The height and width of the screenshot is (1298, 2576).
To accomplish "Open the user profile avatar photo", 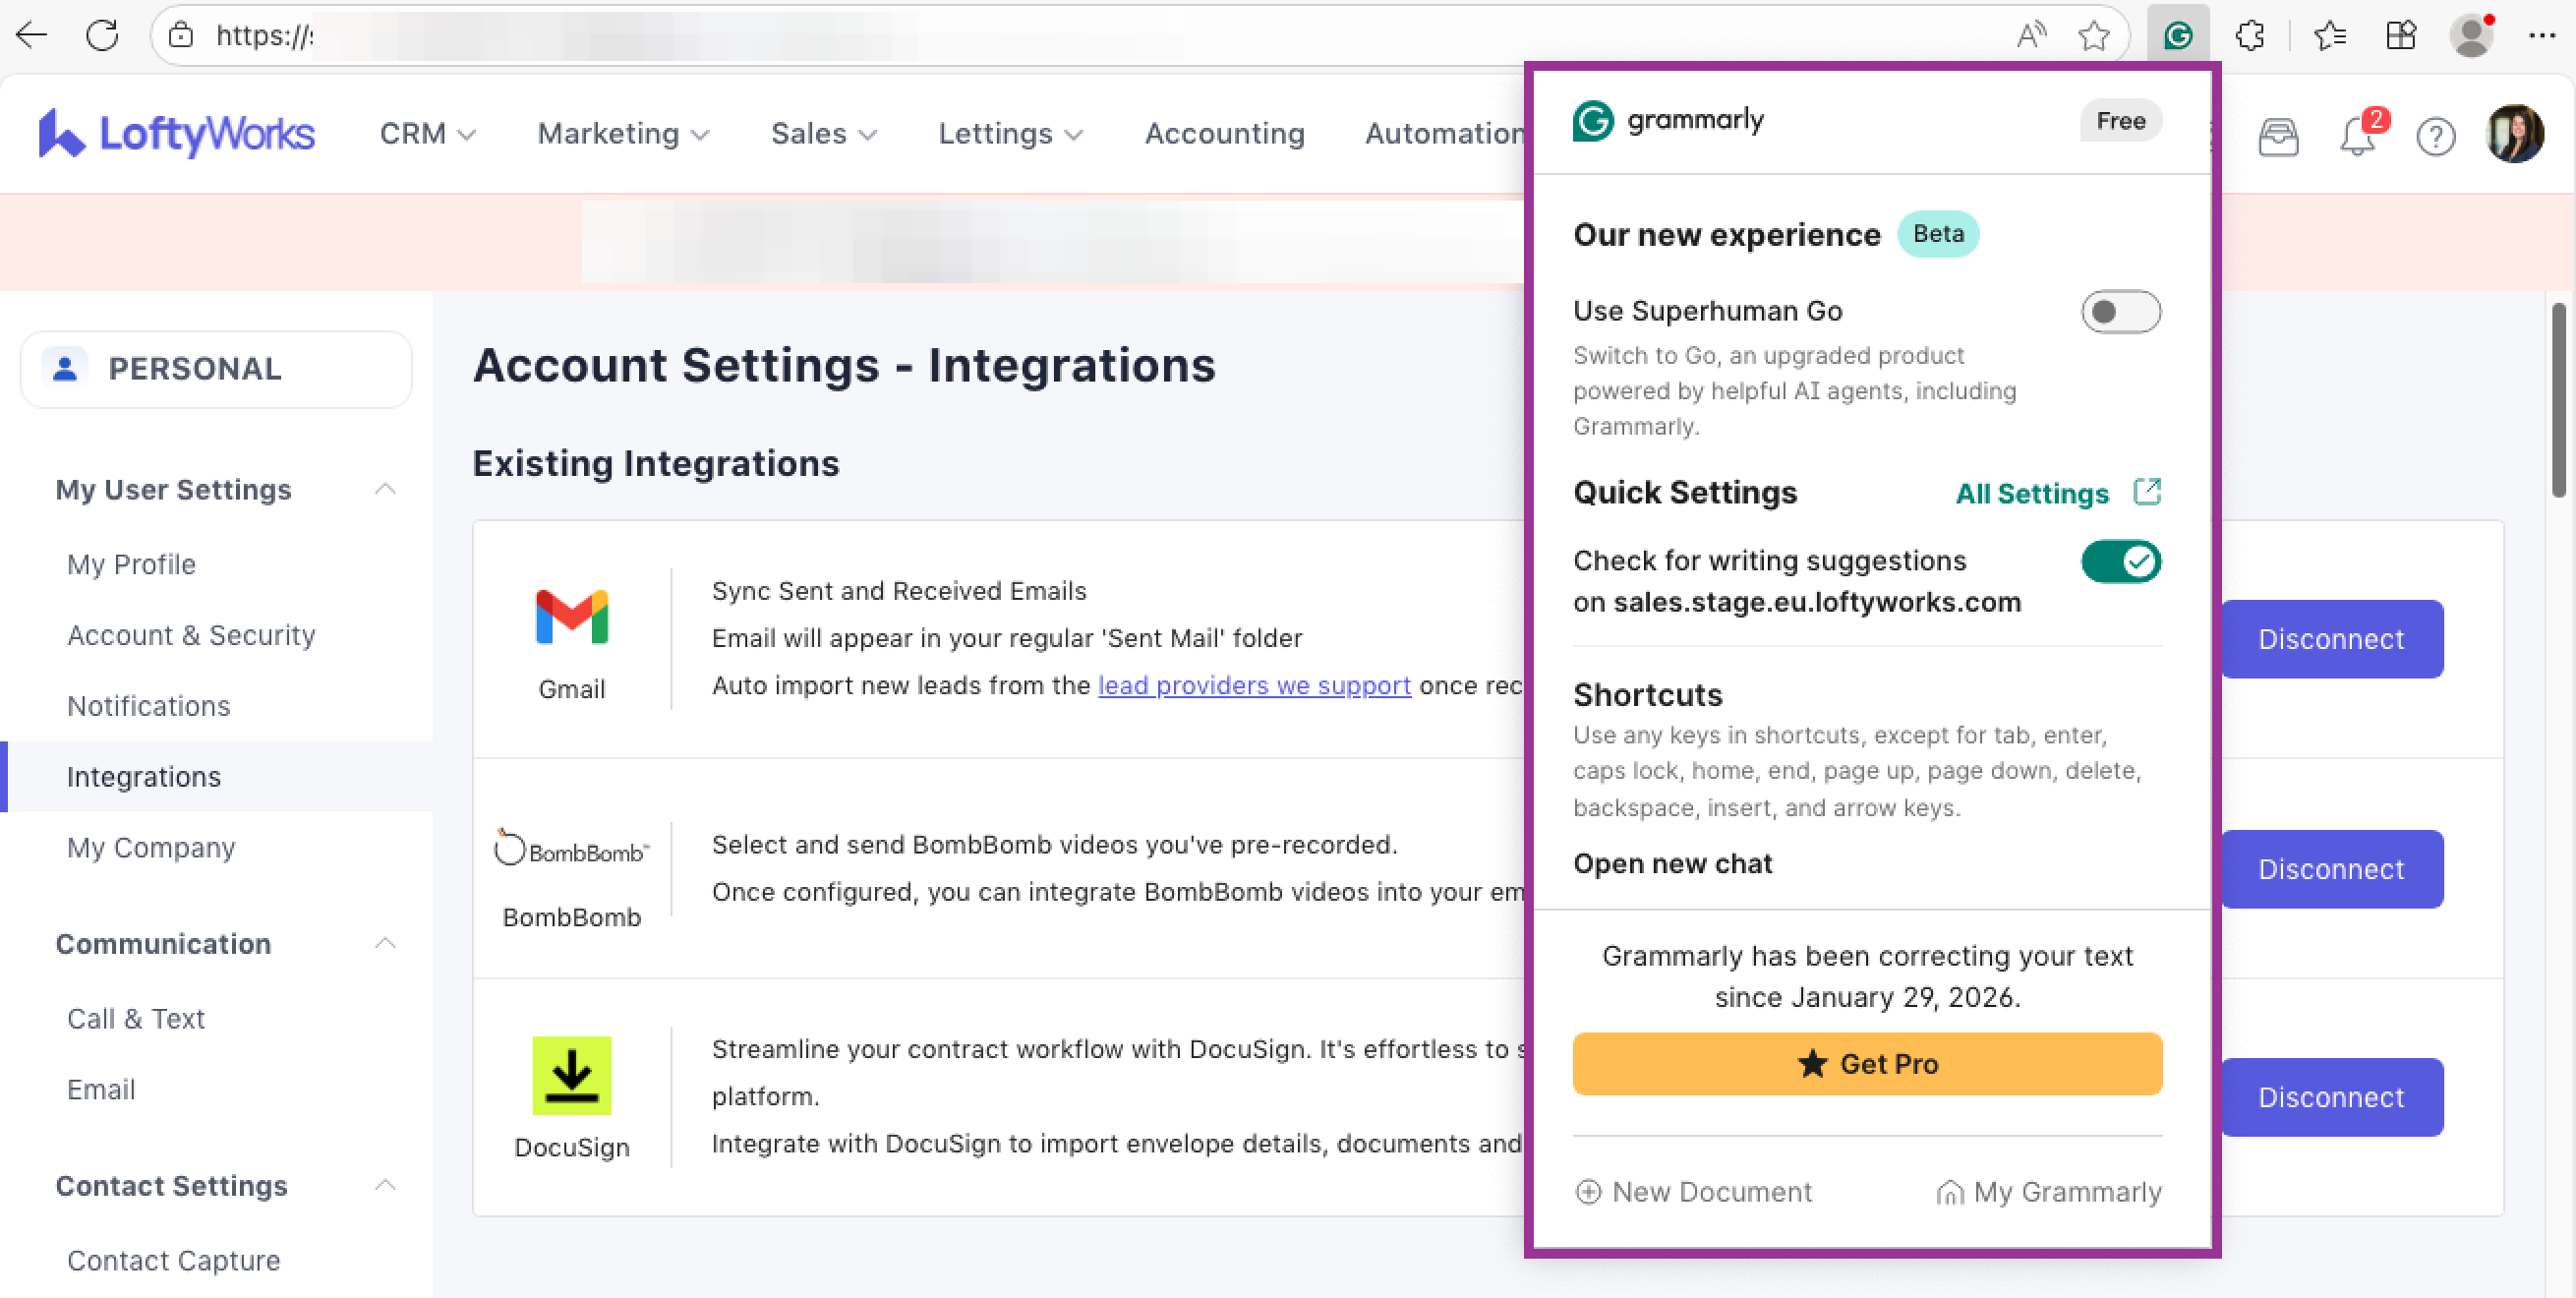I will point(2514,134).
